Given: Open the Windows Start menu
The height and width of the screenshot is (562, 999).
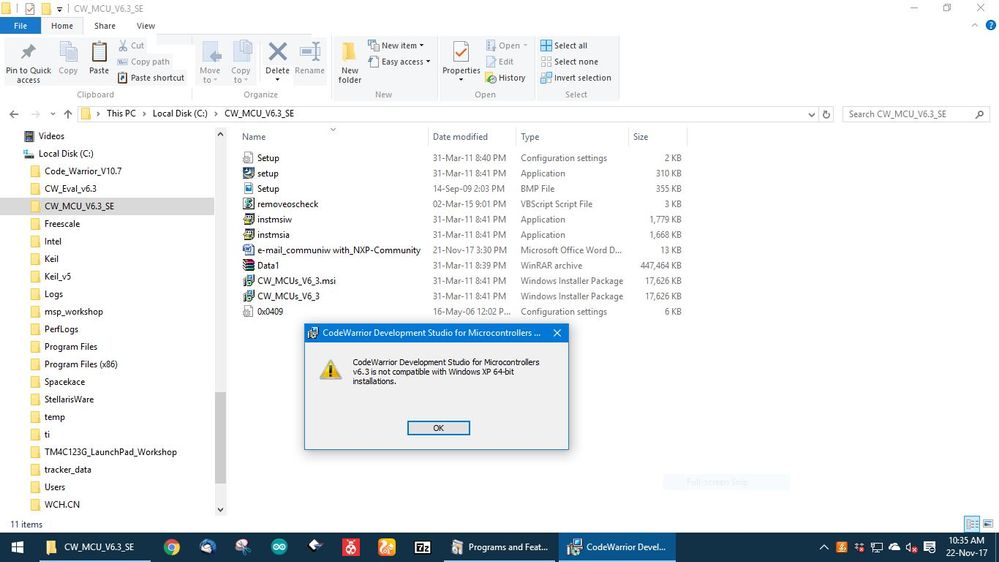Looking at the screenshot, I should coord(18,547).
